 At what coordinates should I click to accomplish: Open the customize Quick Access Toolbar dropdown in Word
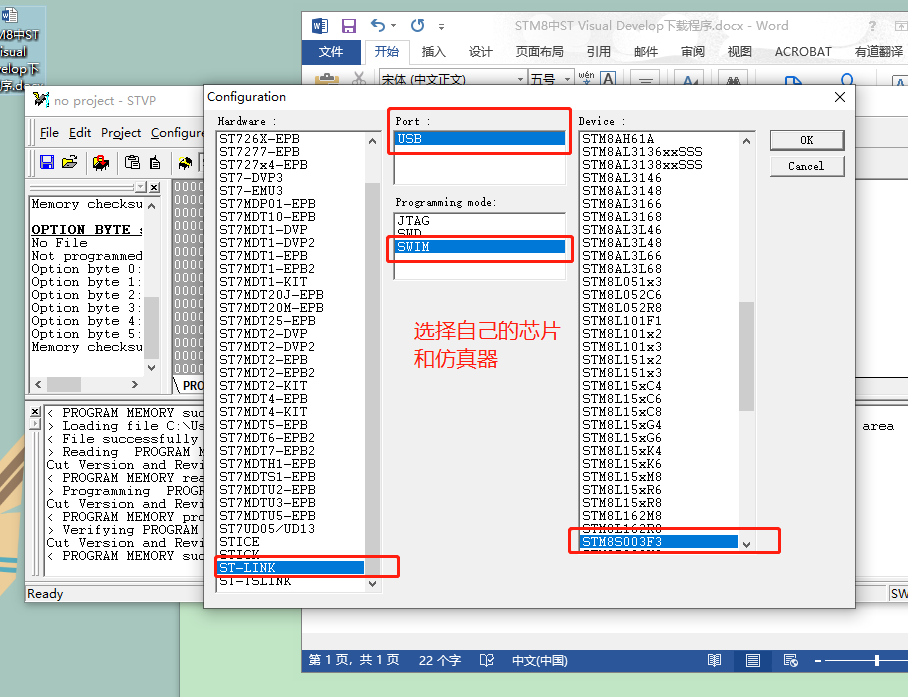(x=441, y=26)
